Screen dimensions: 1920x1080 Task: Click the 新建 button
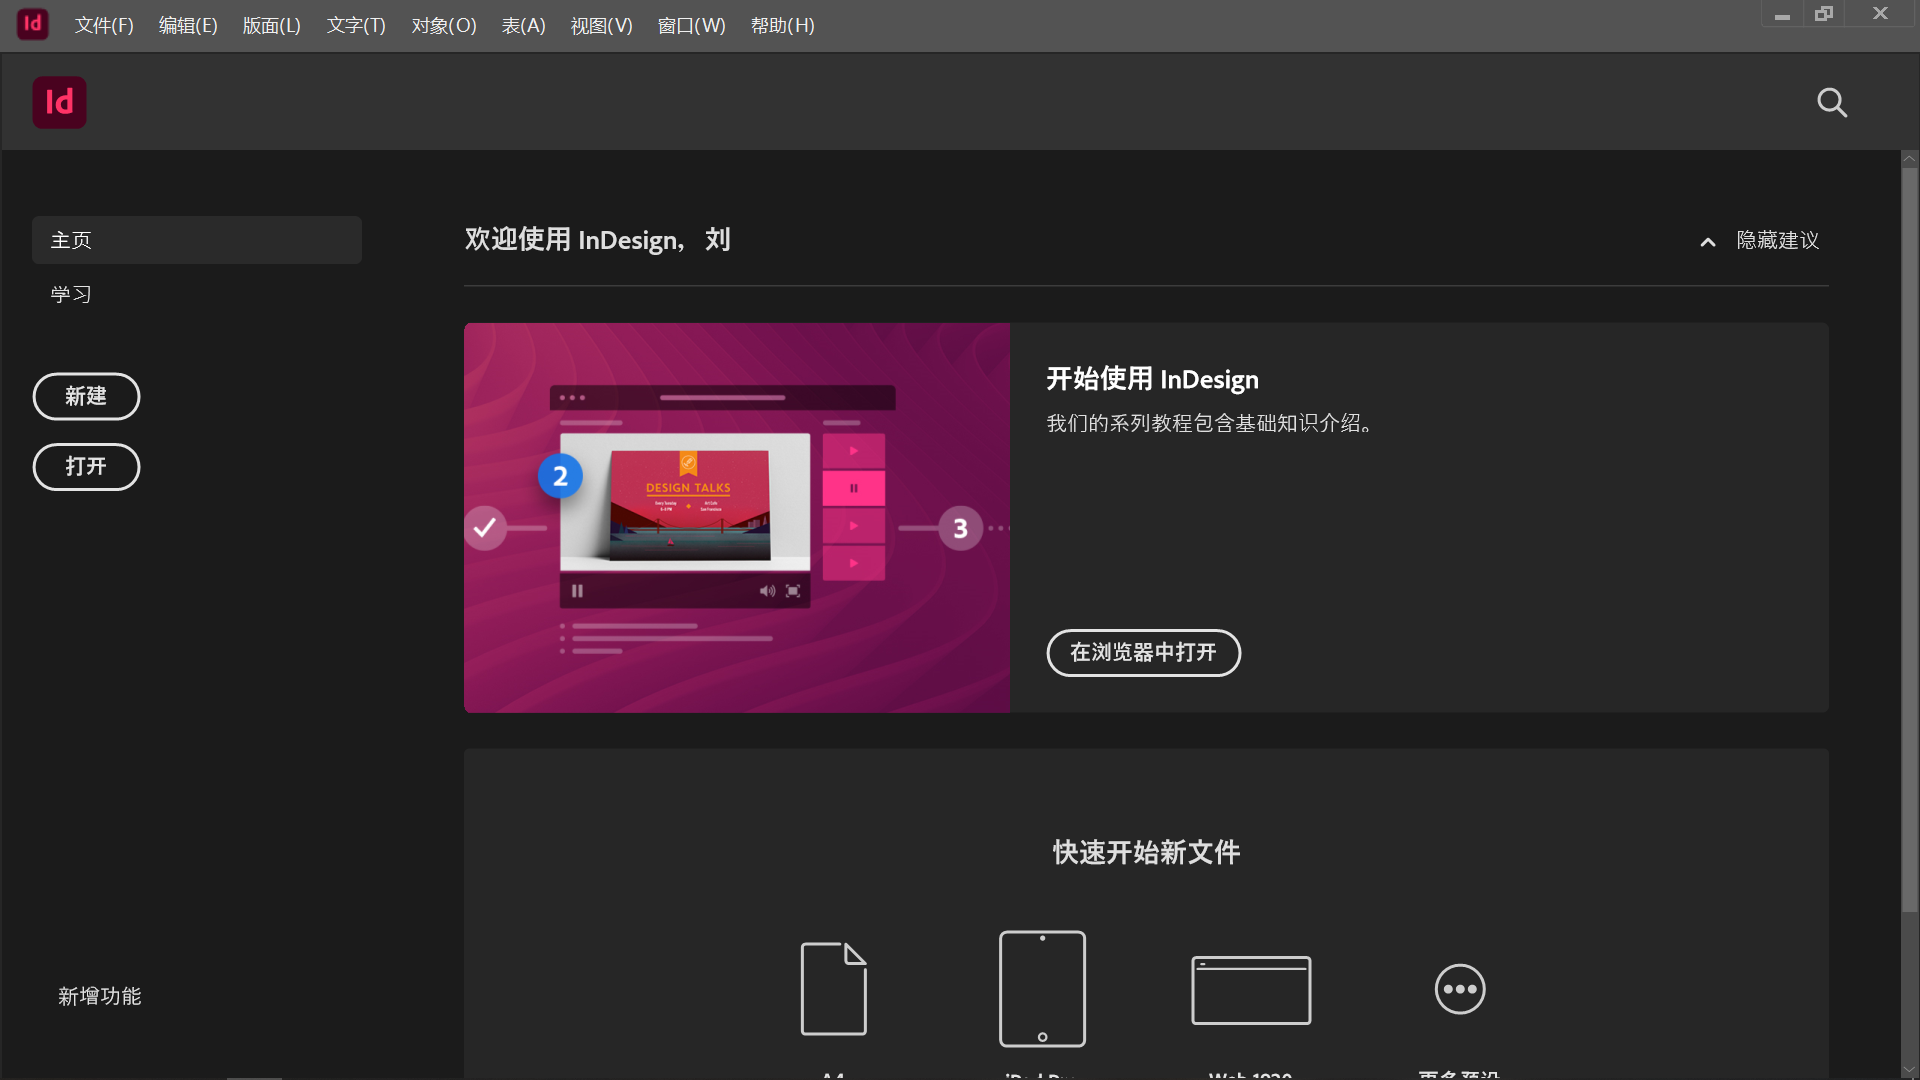click(86, 396)
